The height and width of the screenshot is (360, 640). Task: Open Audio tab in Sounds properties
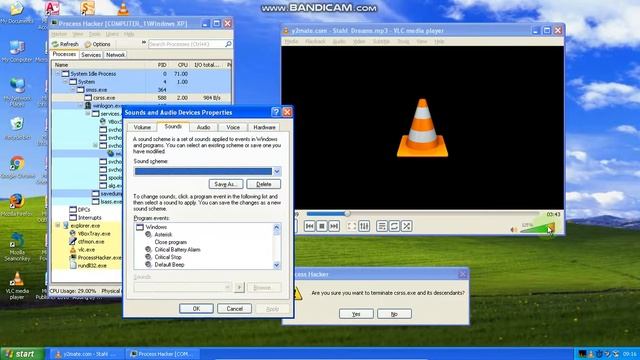[x=203, y=127]
